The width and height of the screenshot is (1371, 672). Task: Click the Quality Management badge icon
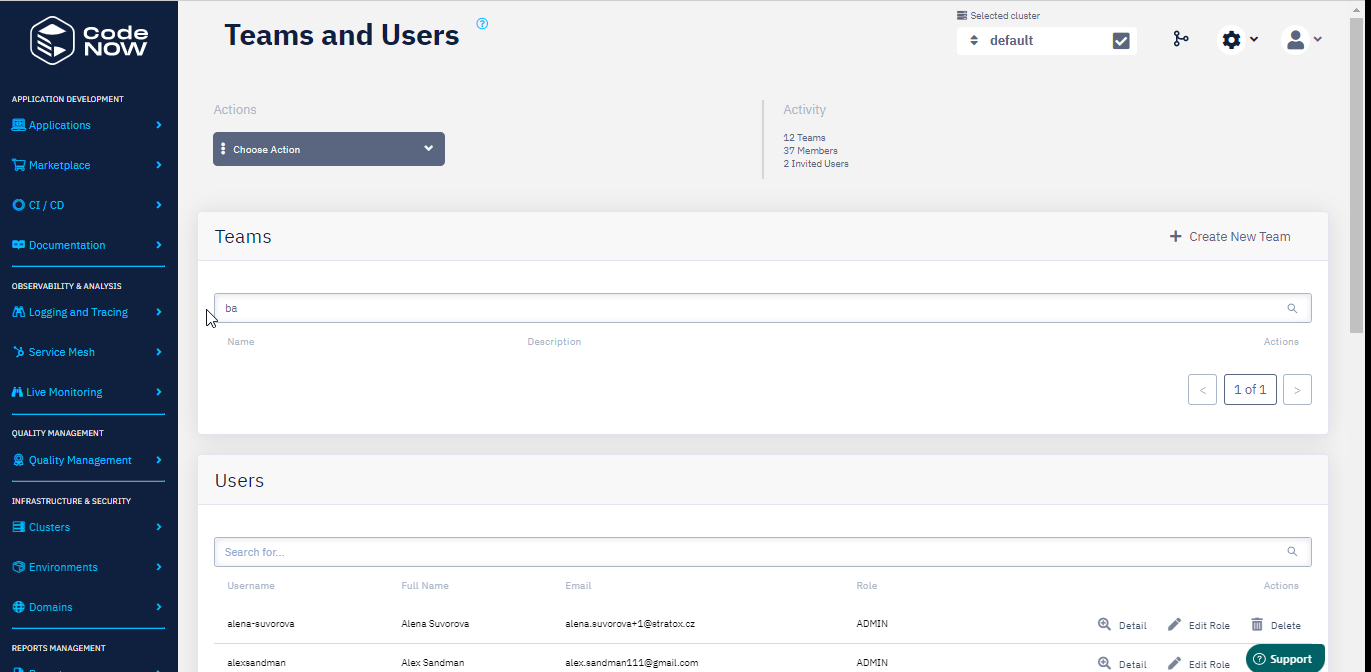coord(19,460)
